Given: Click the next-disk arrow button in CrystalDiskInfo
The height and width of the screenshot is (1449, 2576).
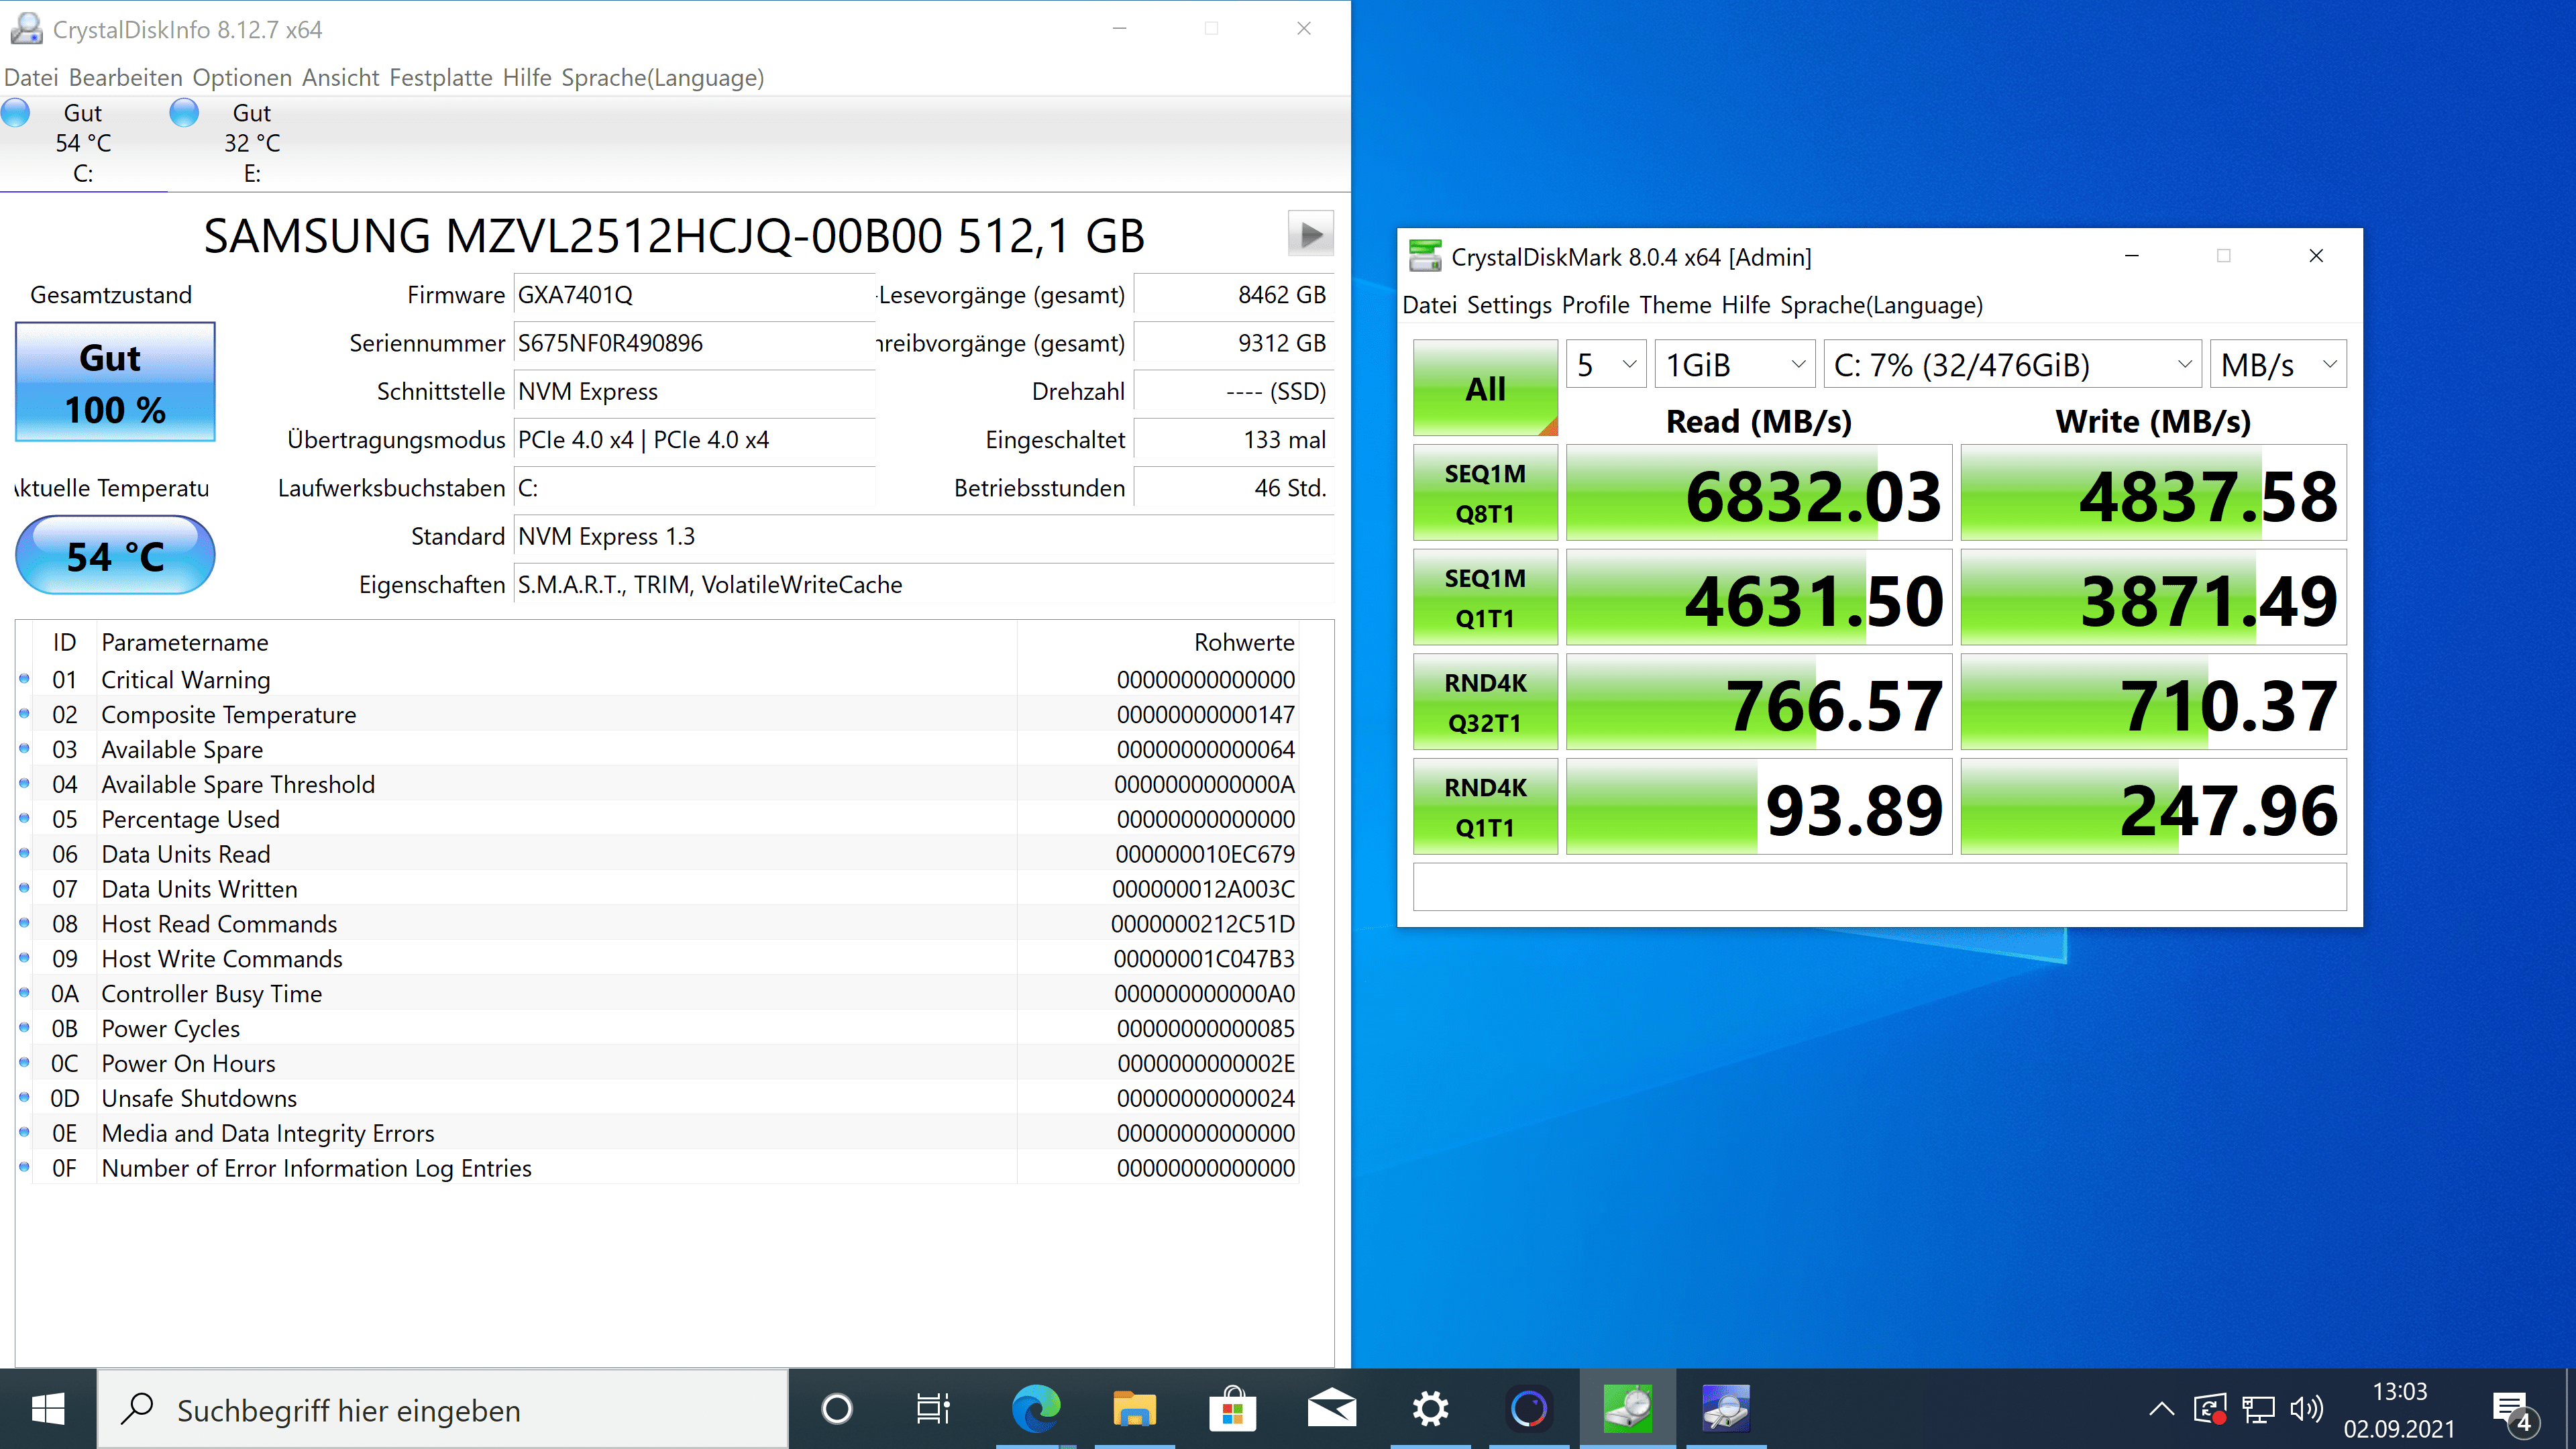Looking at the screenshot, I should (1310, 235).
